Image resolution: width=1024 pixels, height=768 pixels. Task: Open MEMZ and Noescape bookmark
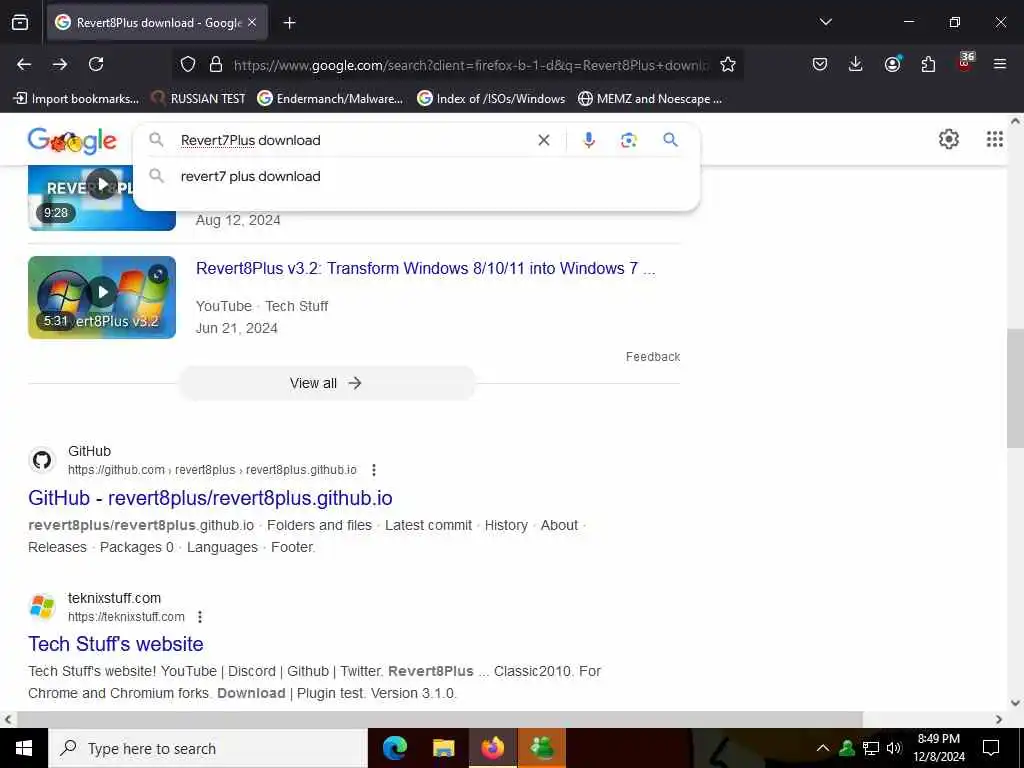(x=650, y=99)
